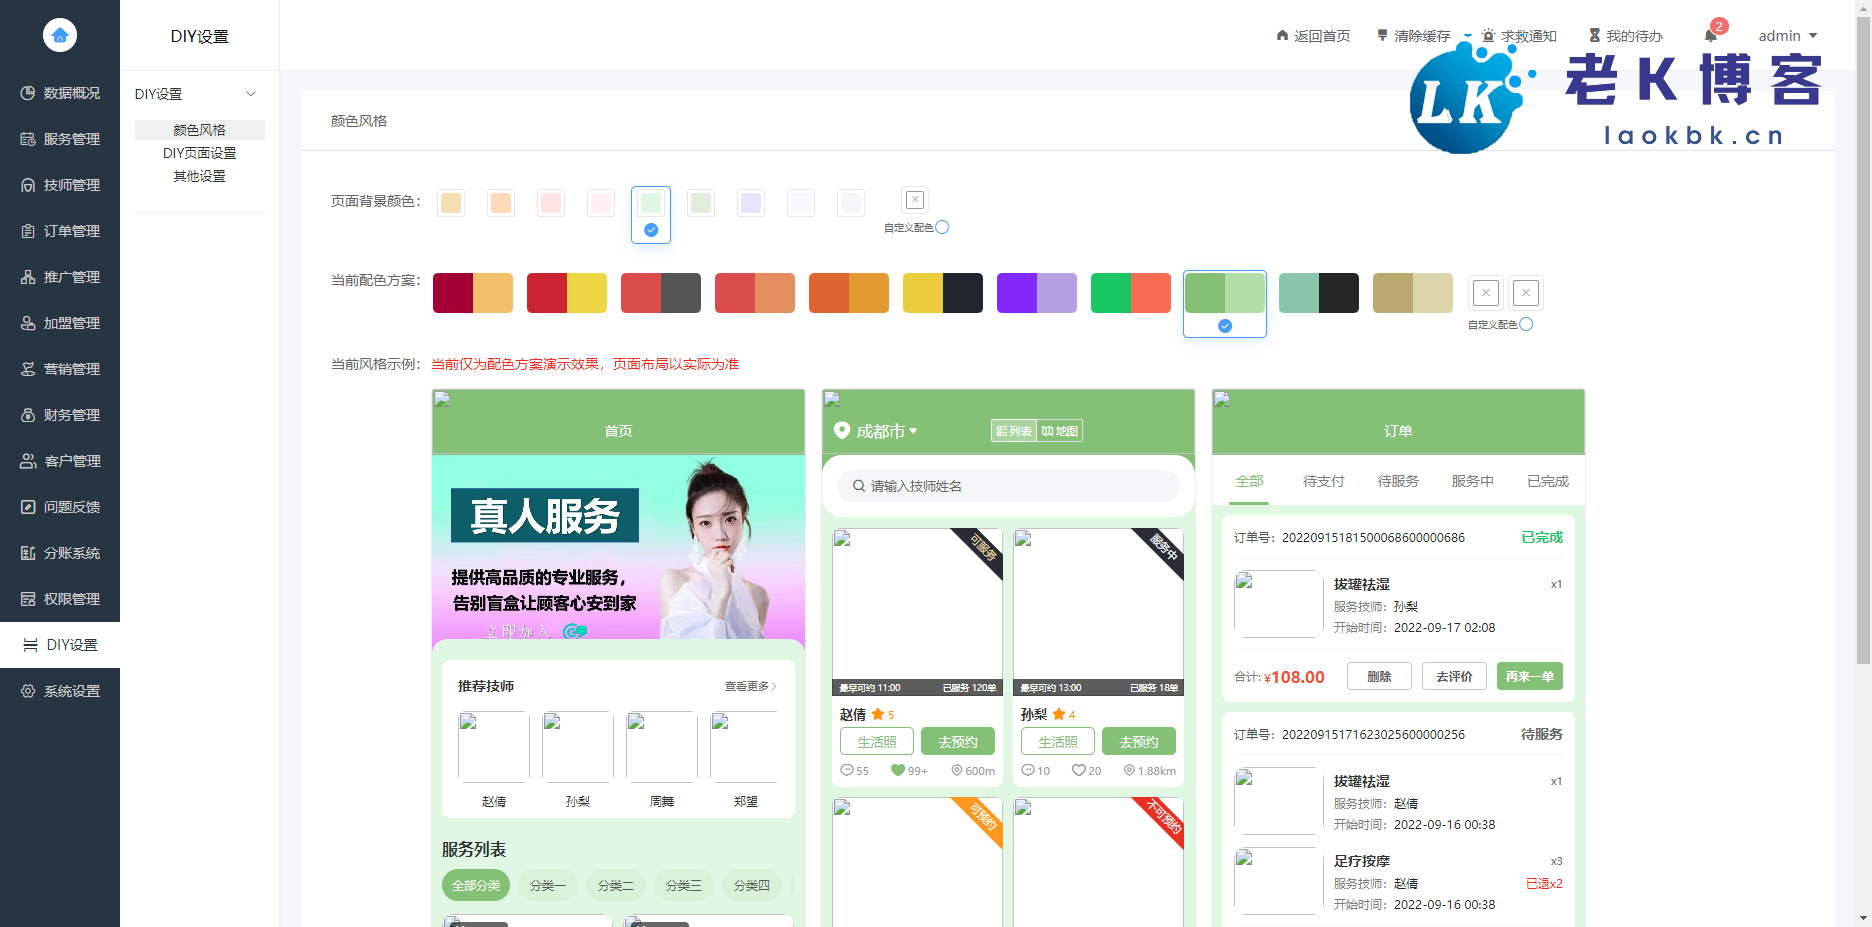Image resolution: width=1872 pixels, height=927 pixels.
Task: Click the 再来一单 button
Action: click(x=1529, y=676)
